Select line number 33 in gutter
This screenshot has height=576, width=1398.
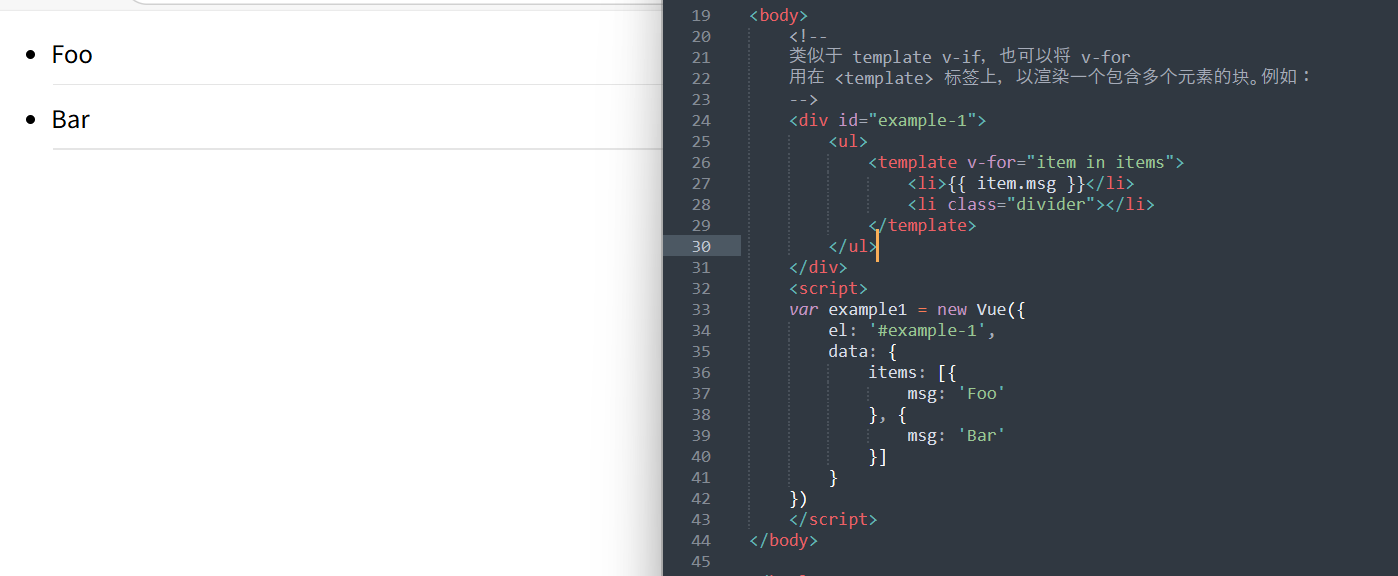(701, 309)
